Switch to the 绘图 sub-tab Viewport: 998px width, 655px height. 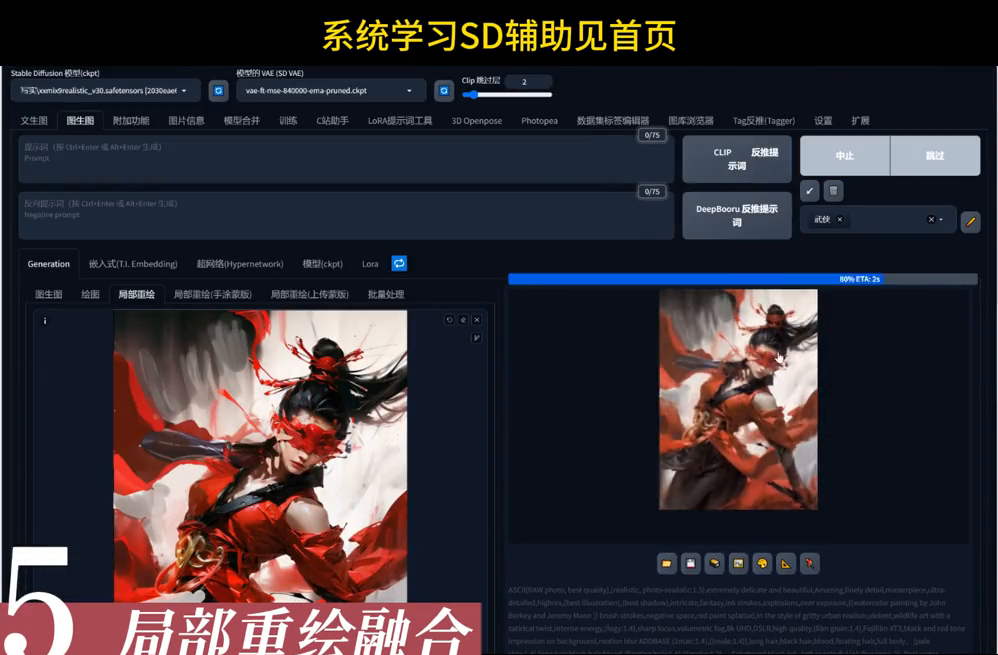[x=90, y=294]
